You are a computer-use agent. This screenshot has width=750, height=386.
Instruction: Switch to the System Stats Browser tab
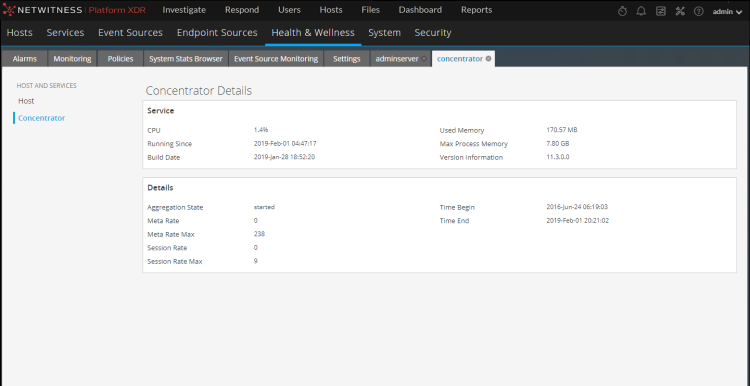[x=186, y=59]
